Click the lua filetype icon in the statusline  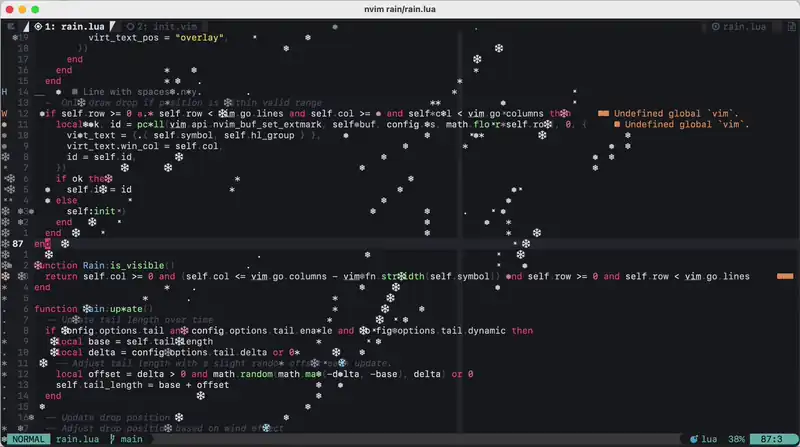(x=694, y=439)
